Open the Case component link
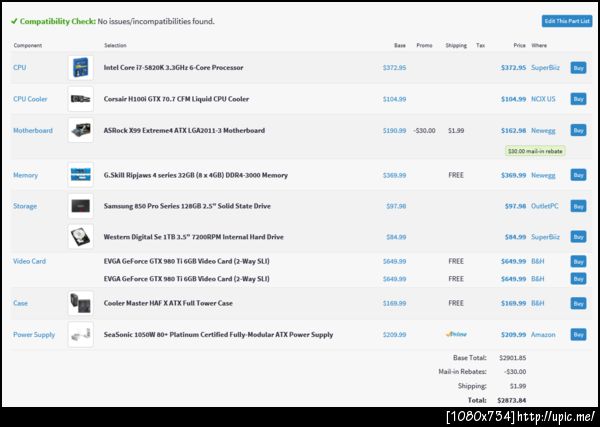Viewport: 600px width, 427px height. (20, 303)
